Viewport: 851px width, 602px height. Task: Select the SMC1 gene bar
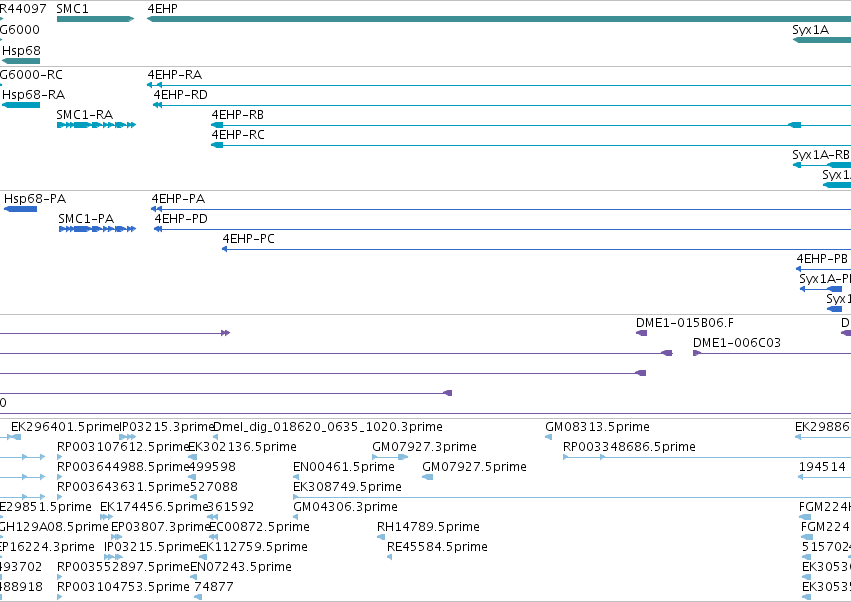[95, 19]
